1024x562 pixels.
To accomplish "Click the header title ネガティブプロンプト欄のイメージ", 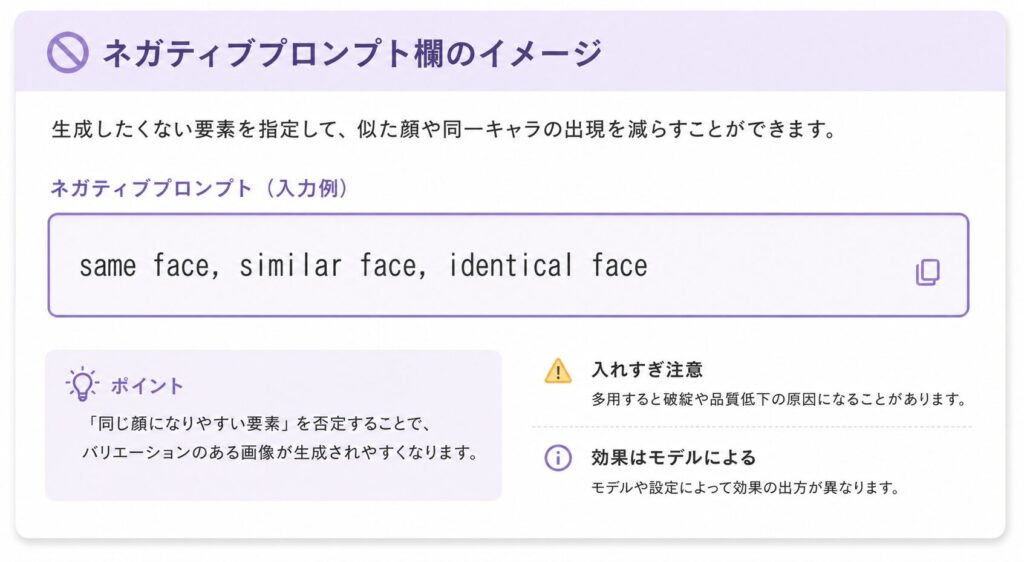I will coord(352,53).
